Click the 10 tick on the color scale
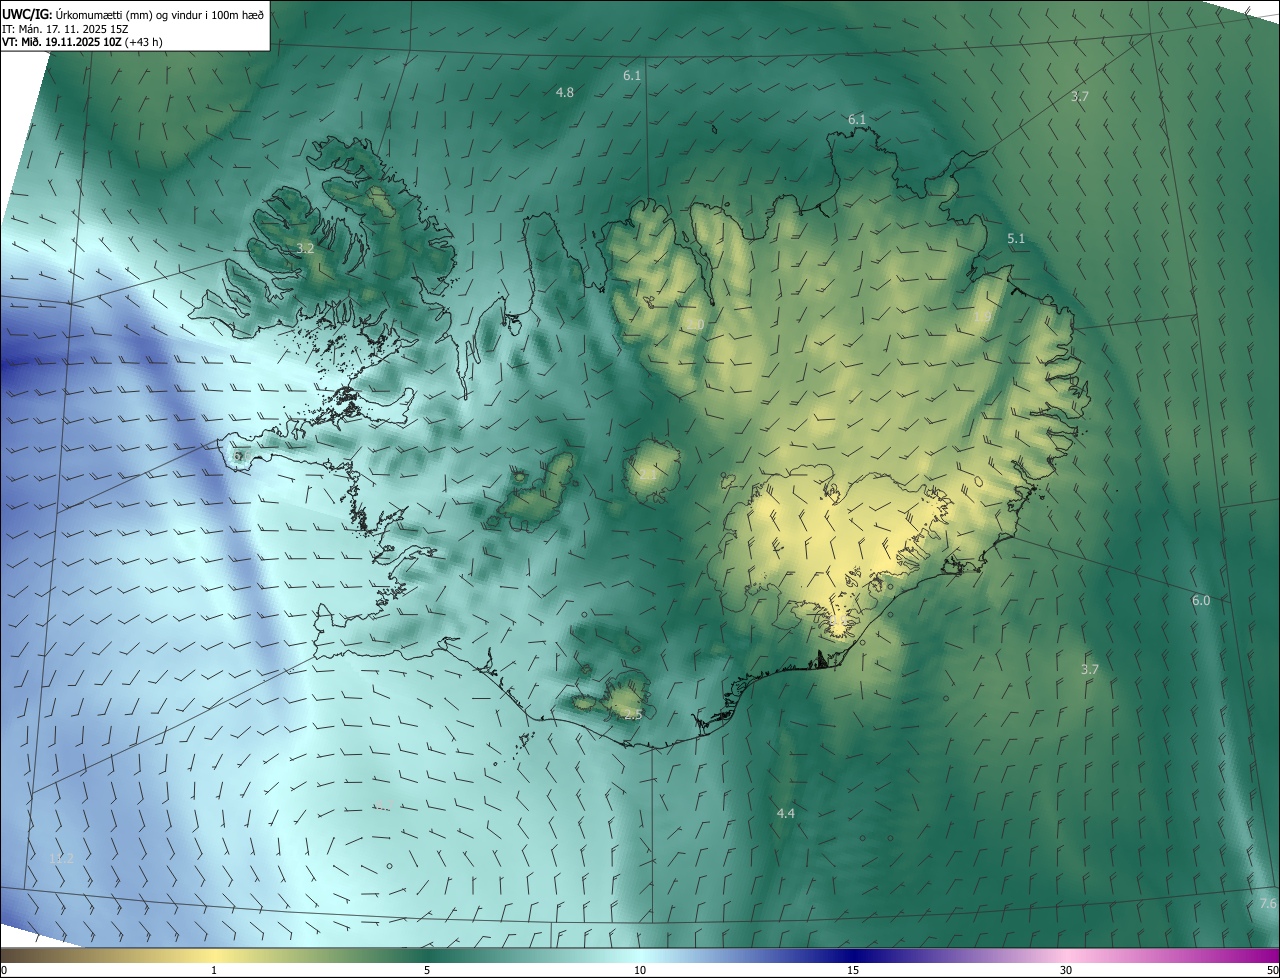 tap(640, 970)
